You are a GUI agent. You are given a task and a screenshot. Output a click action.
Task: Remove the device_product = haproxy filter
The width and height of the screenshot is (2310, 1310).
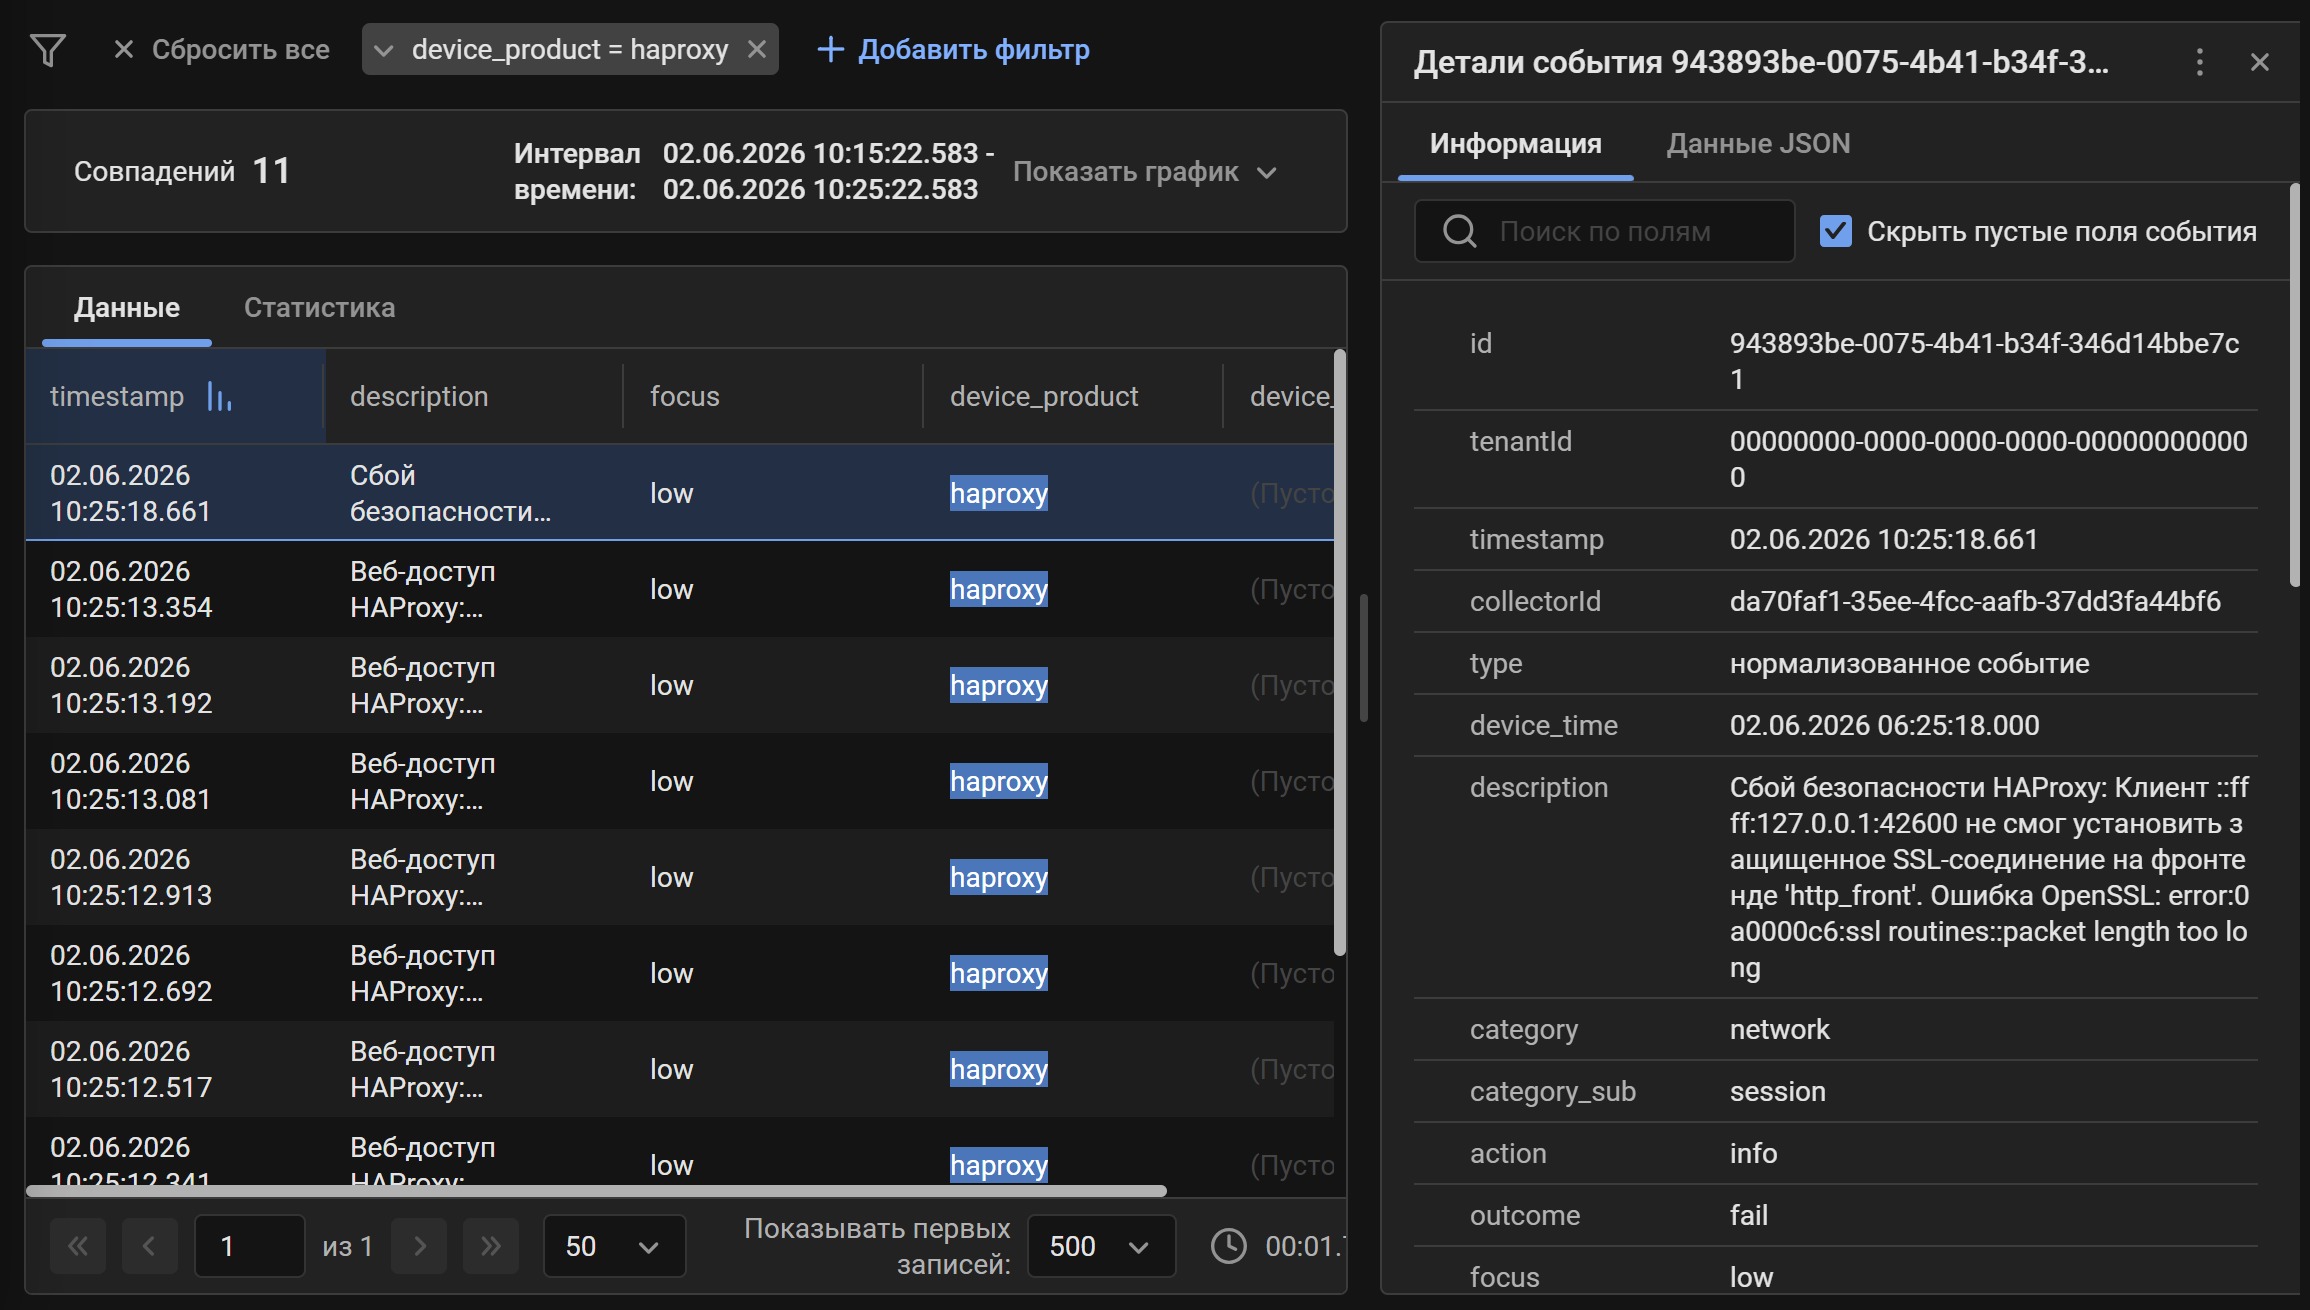757,49
